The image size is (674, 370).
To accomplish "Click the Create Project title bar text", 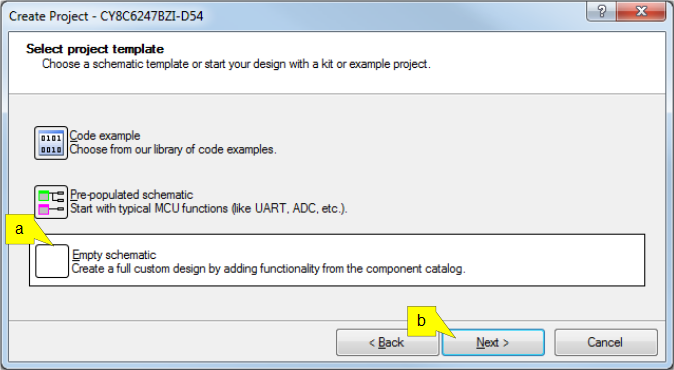I will click(x=106, y=16).
